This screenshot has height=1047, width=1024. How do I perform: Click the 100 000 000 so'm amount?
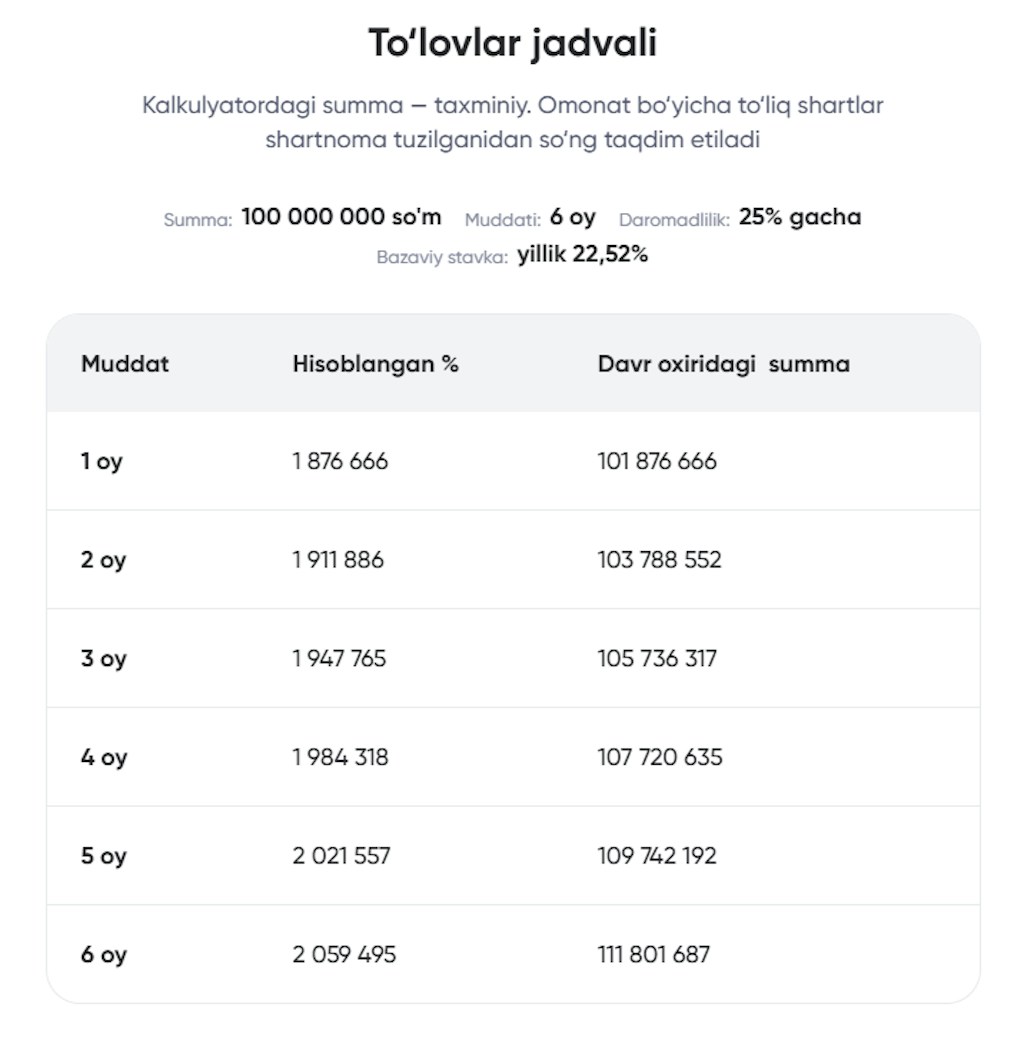(x=341, y=218)
